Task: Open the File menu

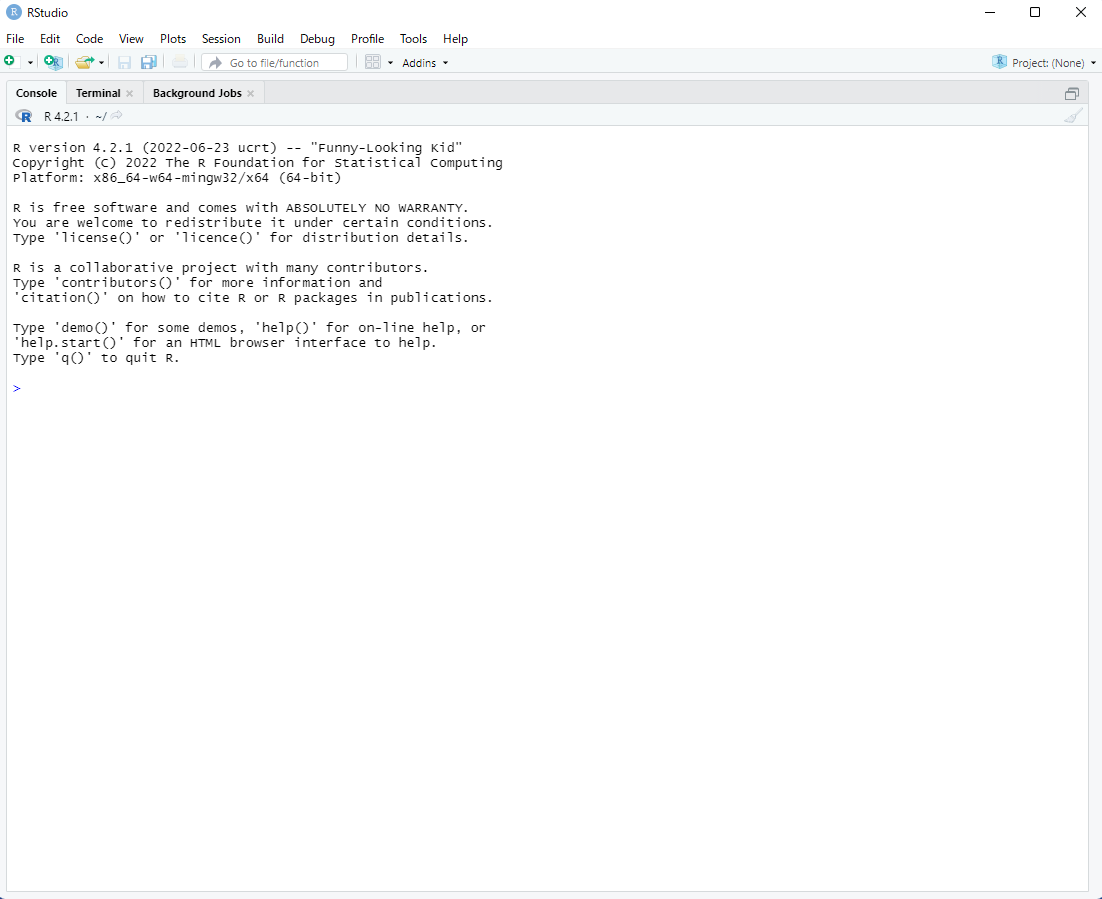Action: click(15, 39)
